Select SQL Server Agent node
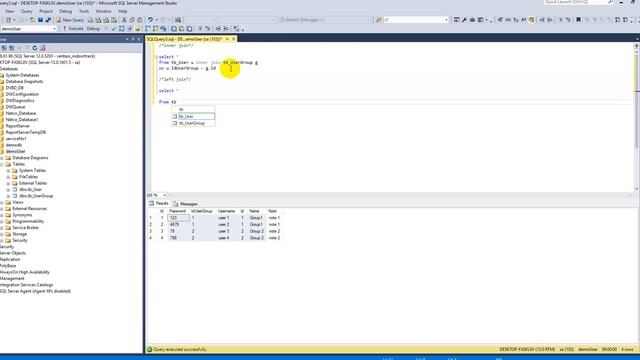 point(36,291)
